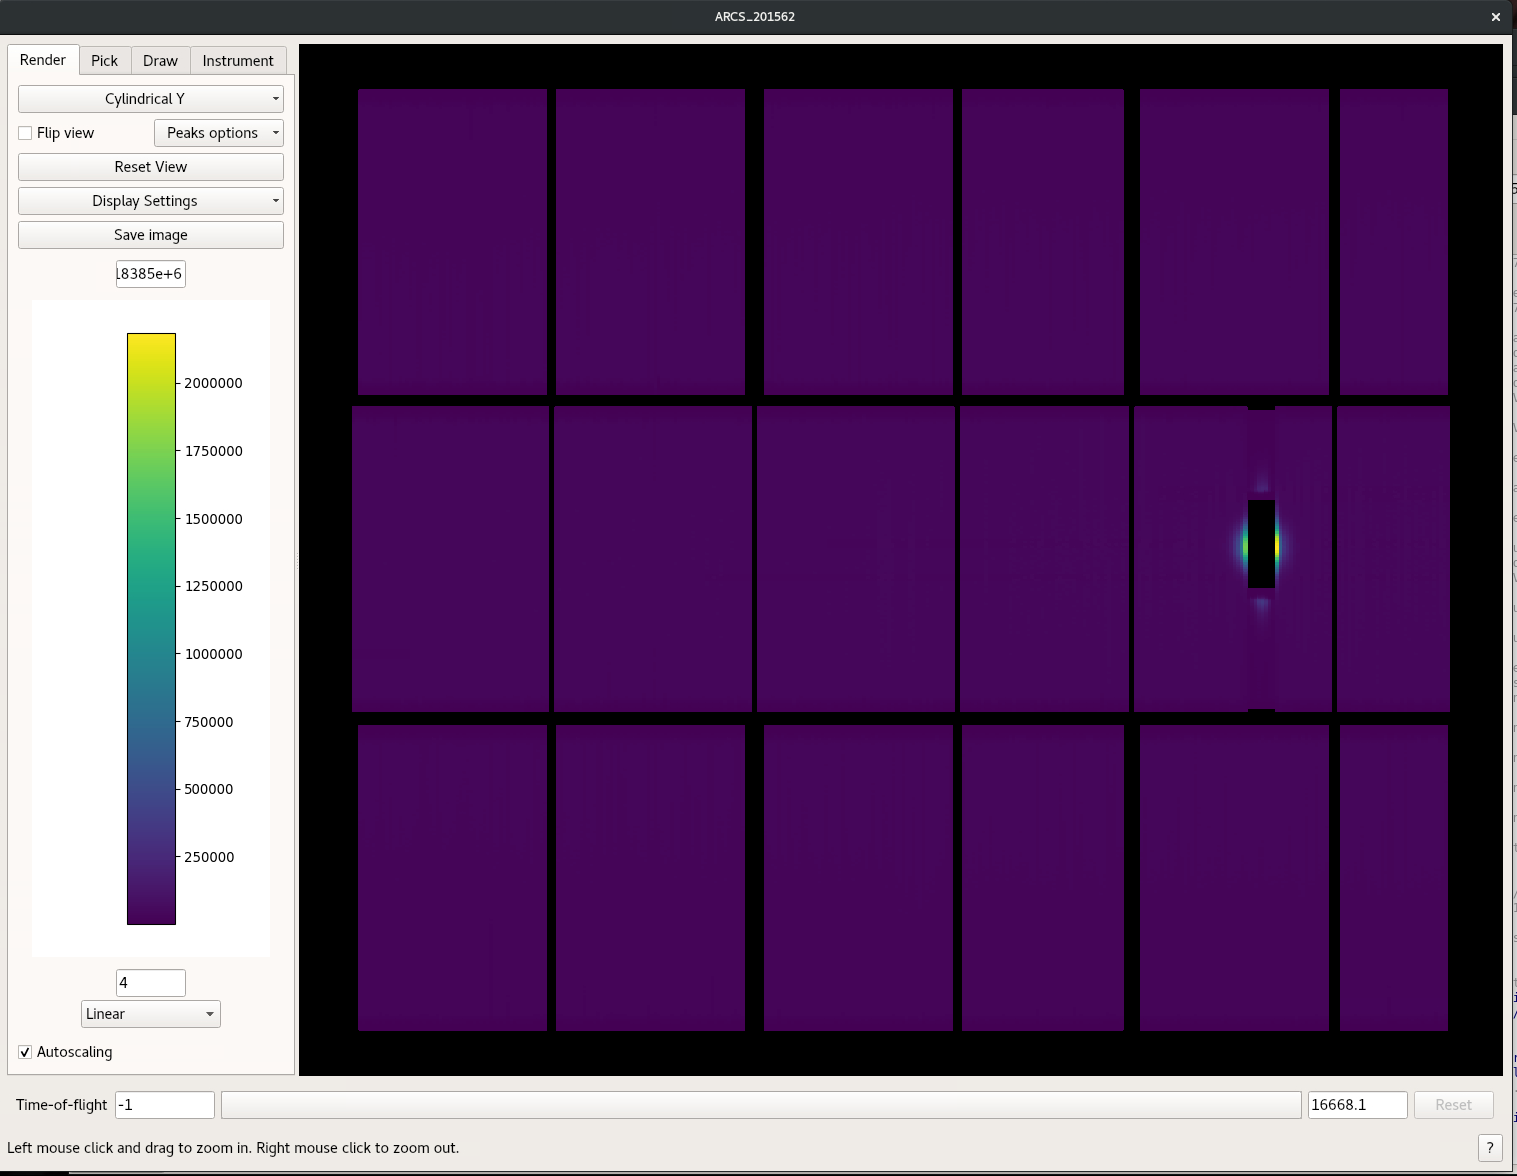Edit the Time-of-flight minimum field
The image size is (1517, 1176).
(x=165, y=1105)
